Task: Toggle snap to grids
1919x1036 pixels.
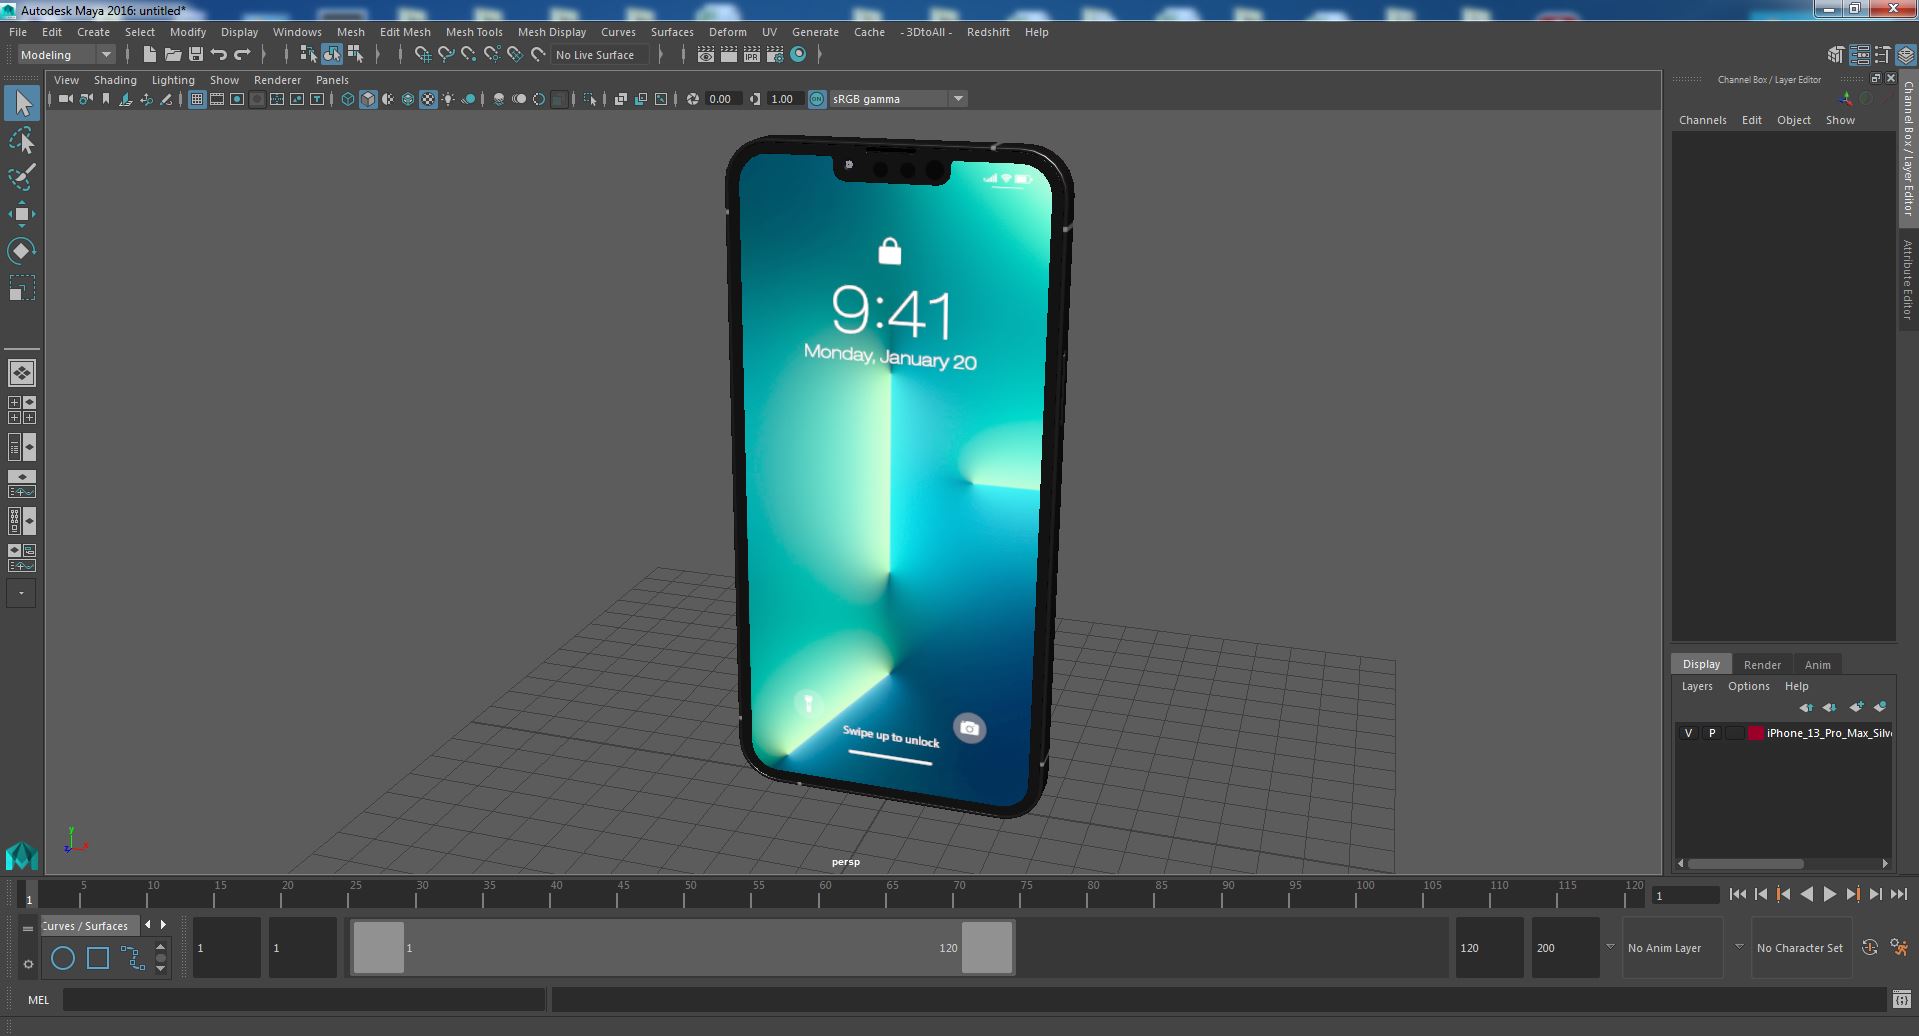Action: pos(423,55)
